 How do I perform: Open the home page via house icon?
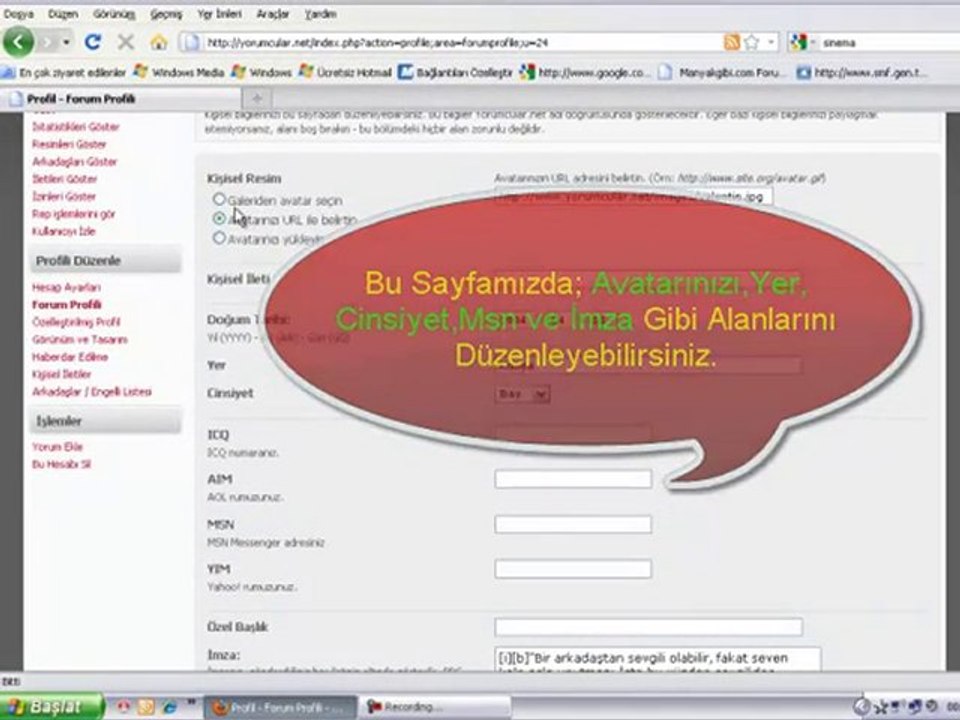[159, 42]
